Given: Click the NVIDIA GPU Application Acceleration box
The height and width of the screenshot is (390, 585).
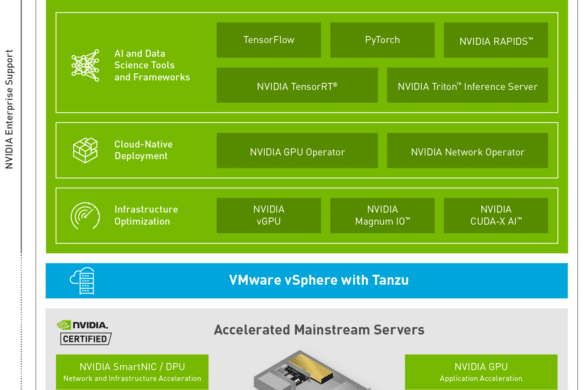Looking at the screenshot, I should click(481, 372).
